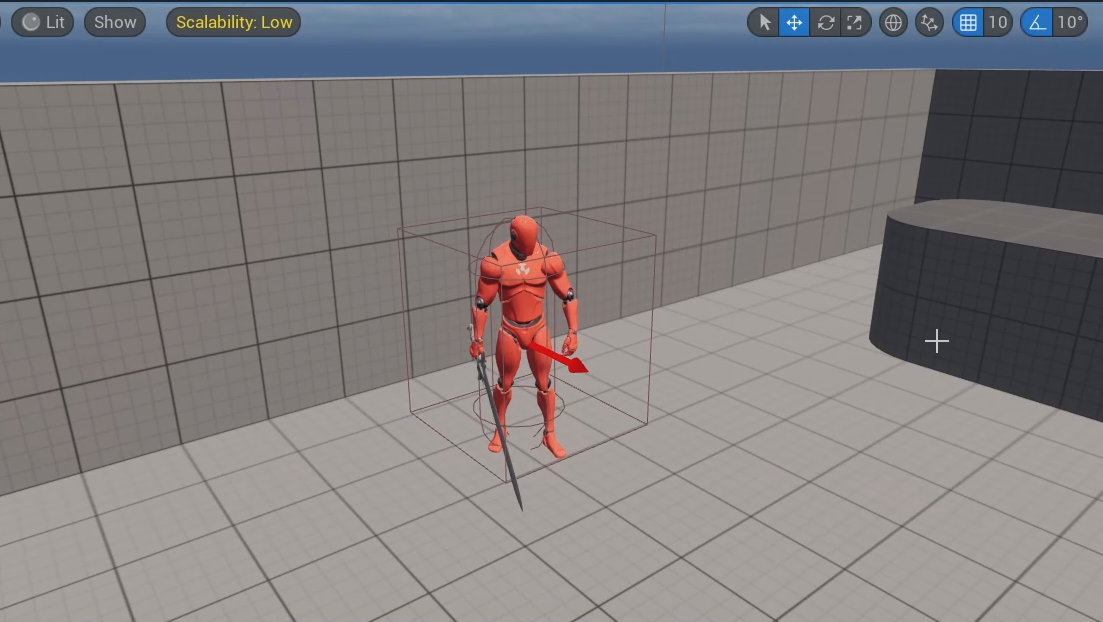Activate the Scale objects tool

pos(855,23)
